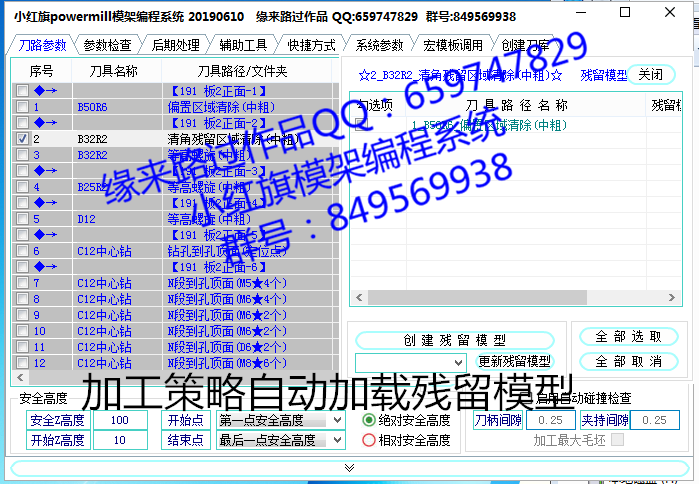Edit the 安全Z高度 value field 100
699x484 pixels.
point(120,420)
